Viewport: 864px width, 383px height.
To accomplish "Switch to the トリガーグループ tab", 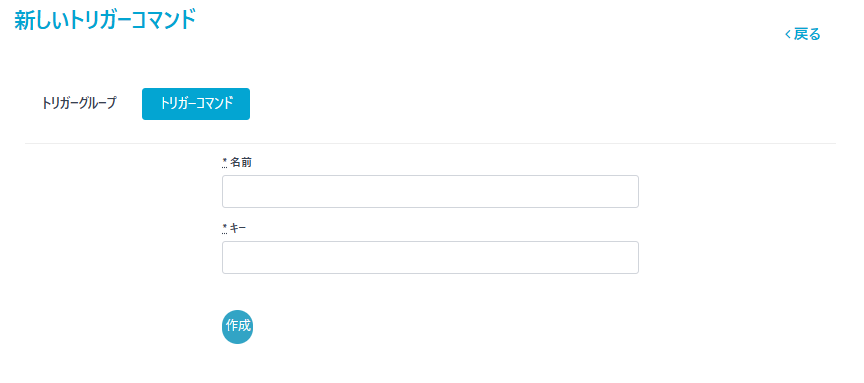I will pyautogui.click(x=79, y=104).
